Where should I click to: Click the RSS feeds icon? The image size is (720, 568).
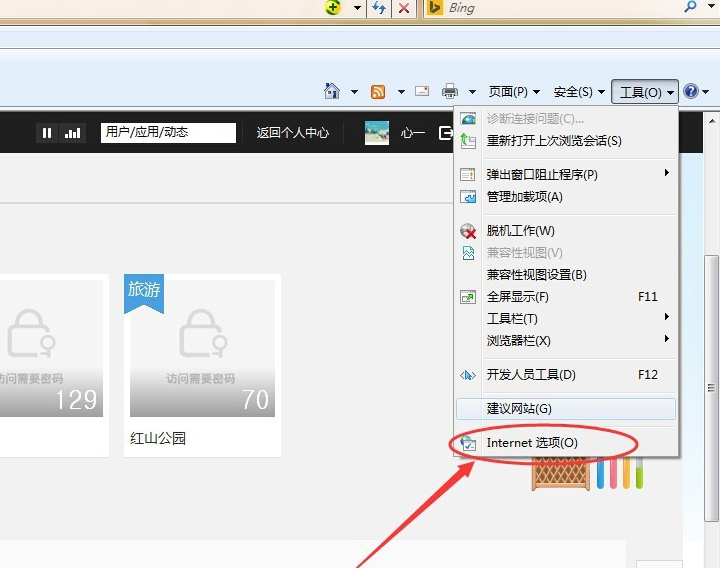(378, 92)
